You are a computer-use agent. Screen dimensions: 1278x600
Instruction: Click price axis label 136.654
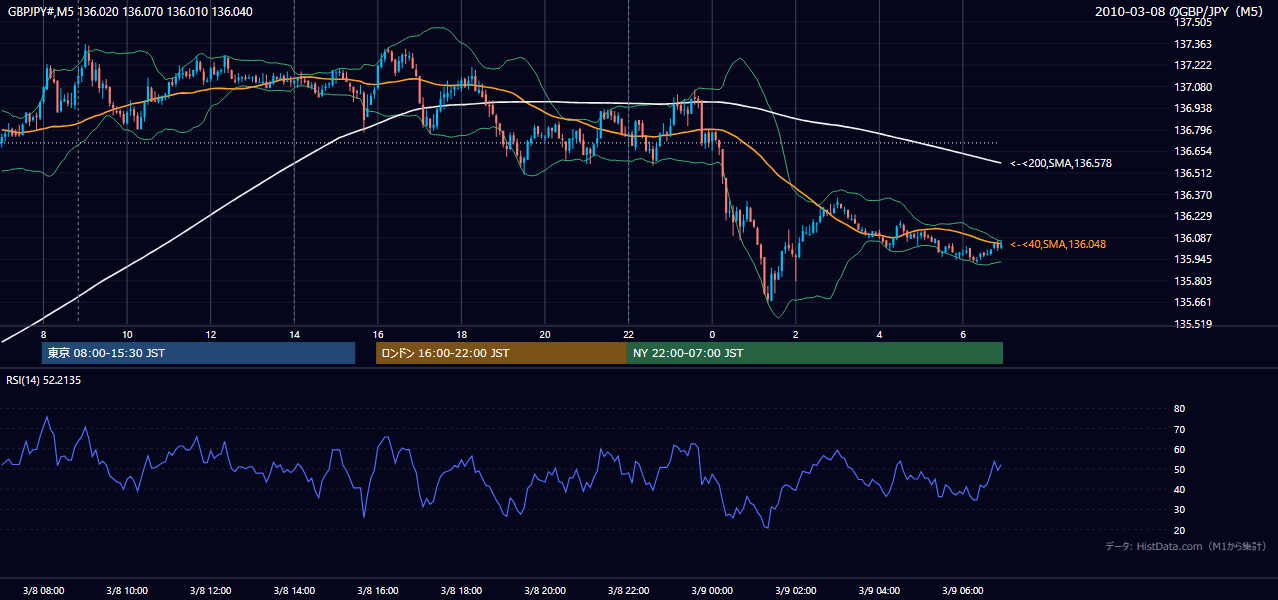(x=1193, y=151)
